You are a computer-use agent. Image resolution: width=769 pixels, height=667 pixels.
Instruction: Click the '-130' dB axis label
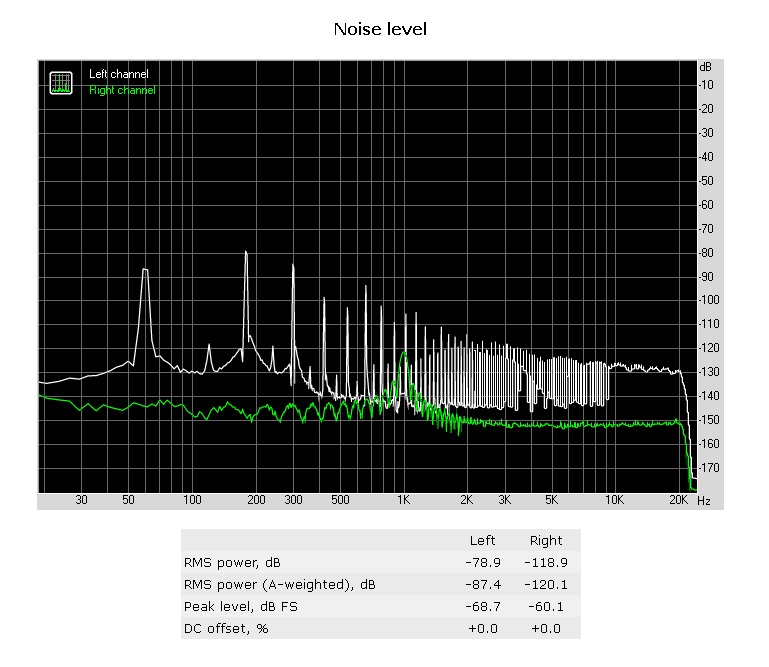tap(709, 372)
